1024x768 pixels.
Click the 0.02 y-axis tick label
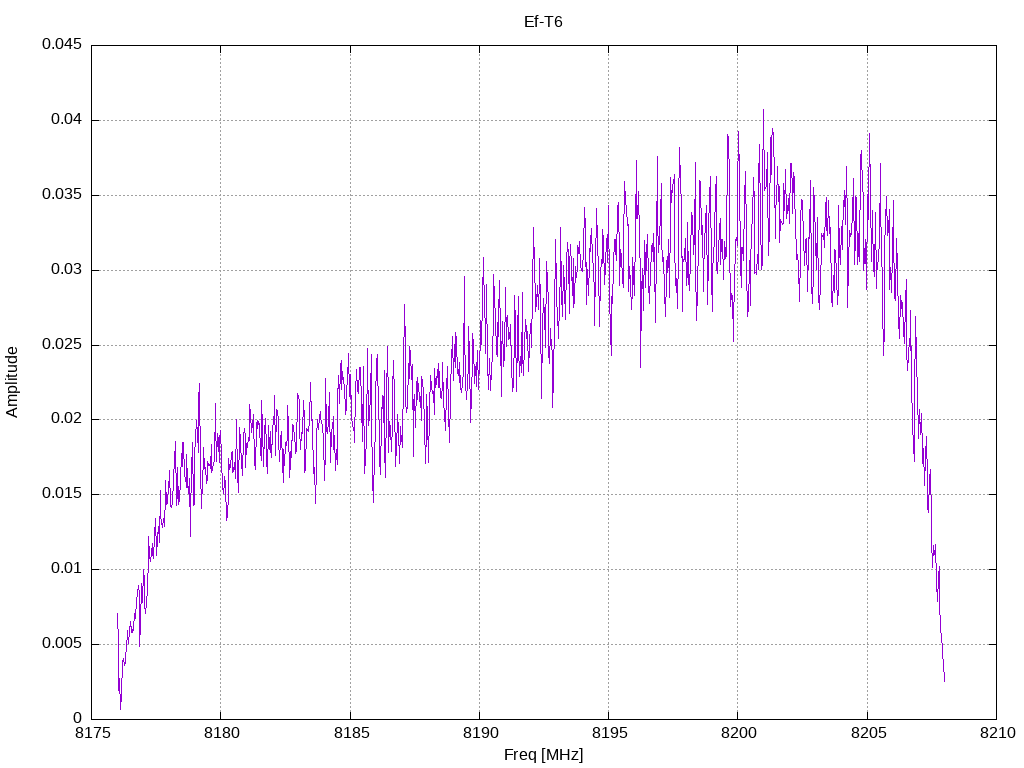coord(67,419)
